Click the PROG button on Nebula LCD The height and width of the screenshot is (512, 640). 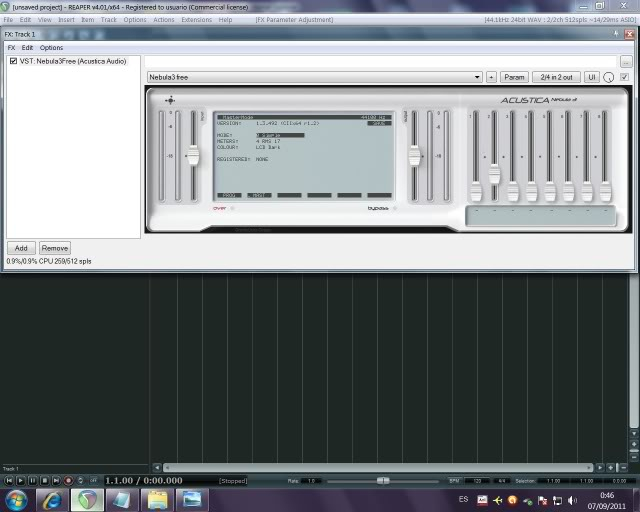point(229,196)
